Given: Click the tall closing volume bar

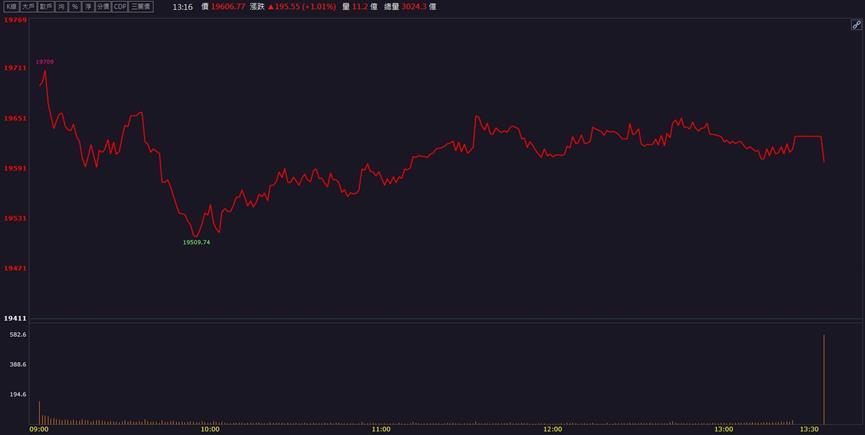Looking at the screenshot, I should tap(824, 379).
